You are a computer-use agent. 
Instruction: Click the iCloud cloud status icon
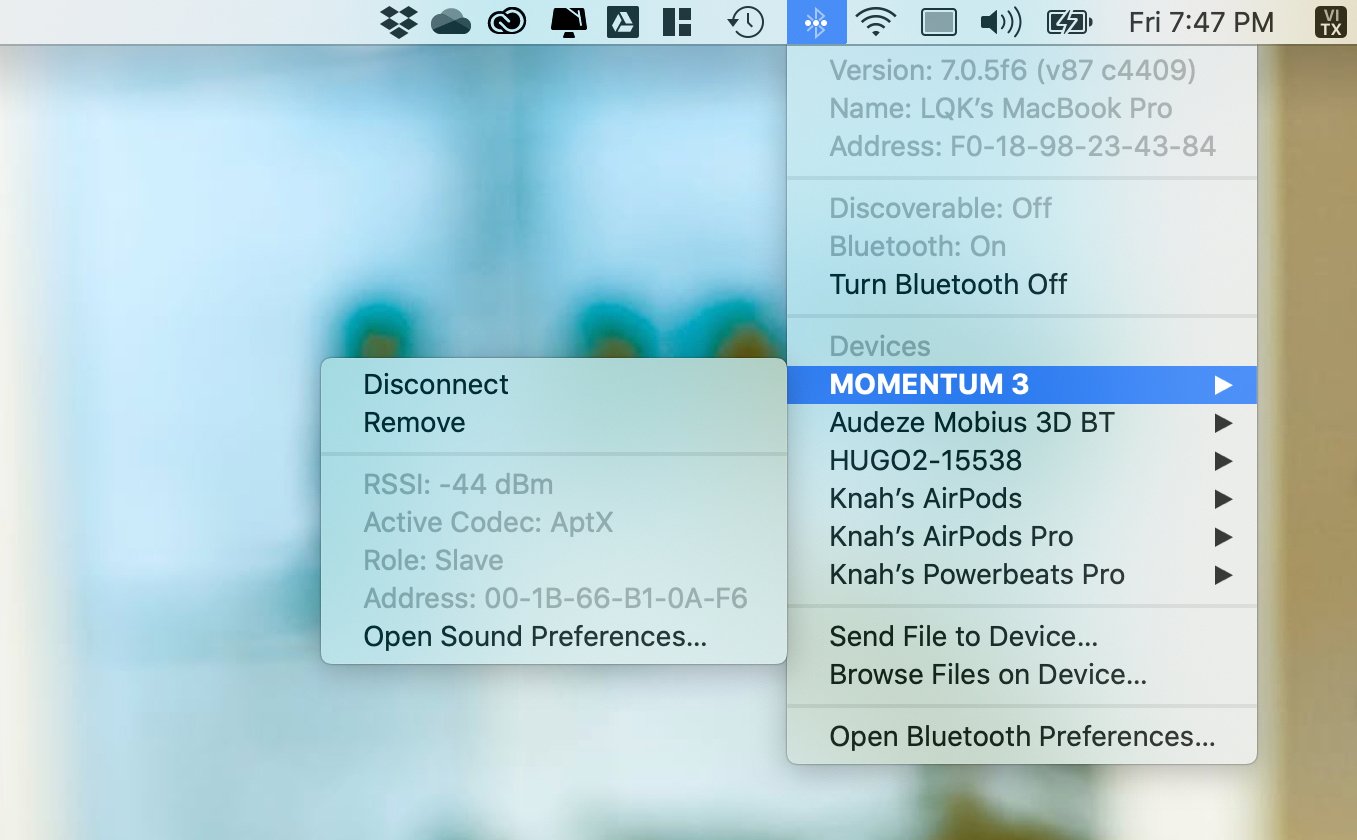tap(450, 21)
